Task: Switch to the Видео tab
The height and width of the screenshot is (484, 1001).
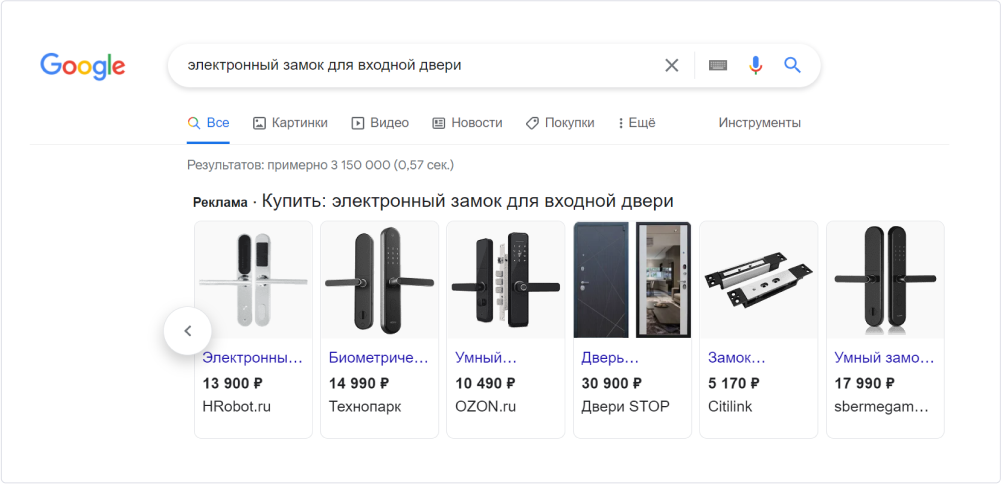Action: coord(380,123)
